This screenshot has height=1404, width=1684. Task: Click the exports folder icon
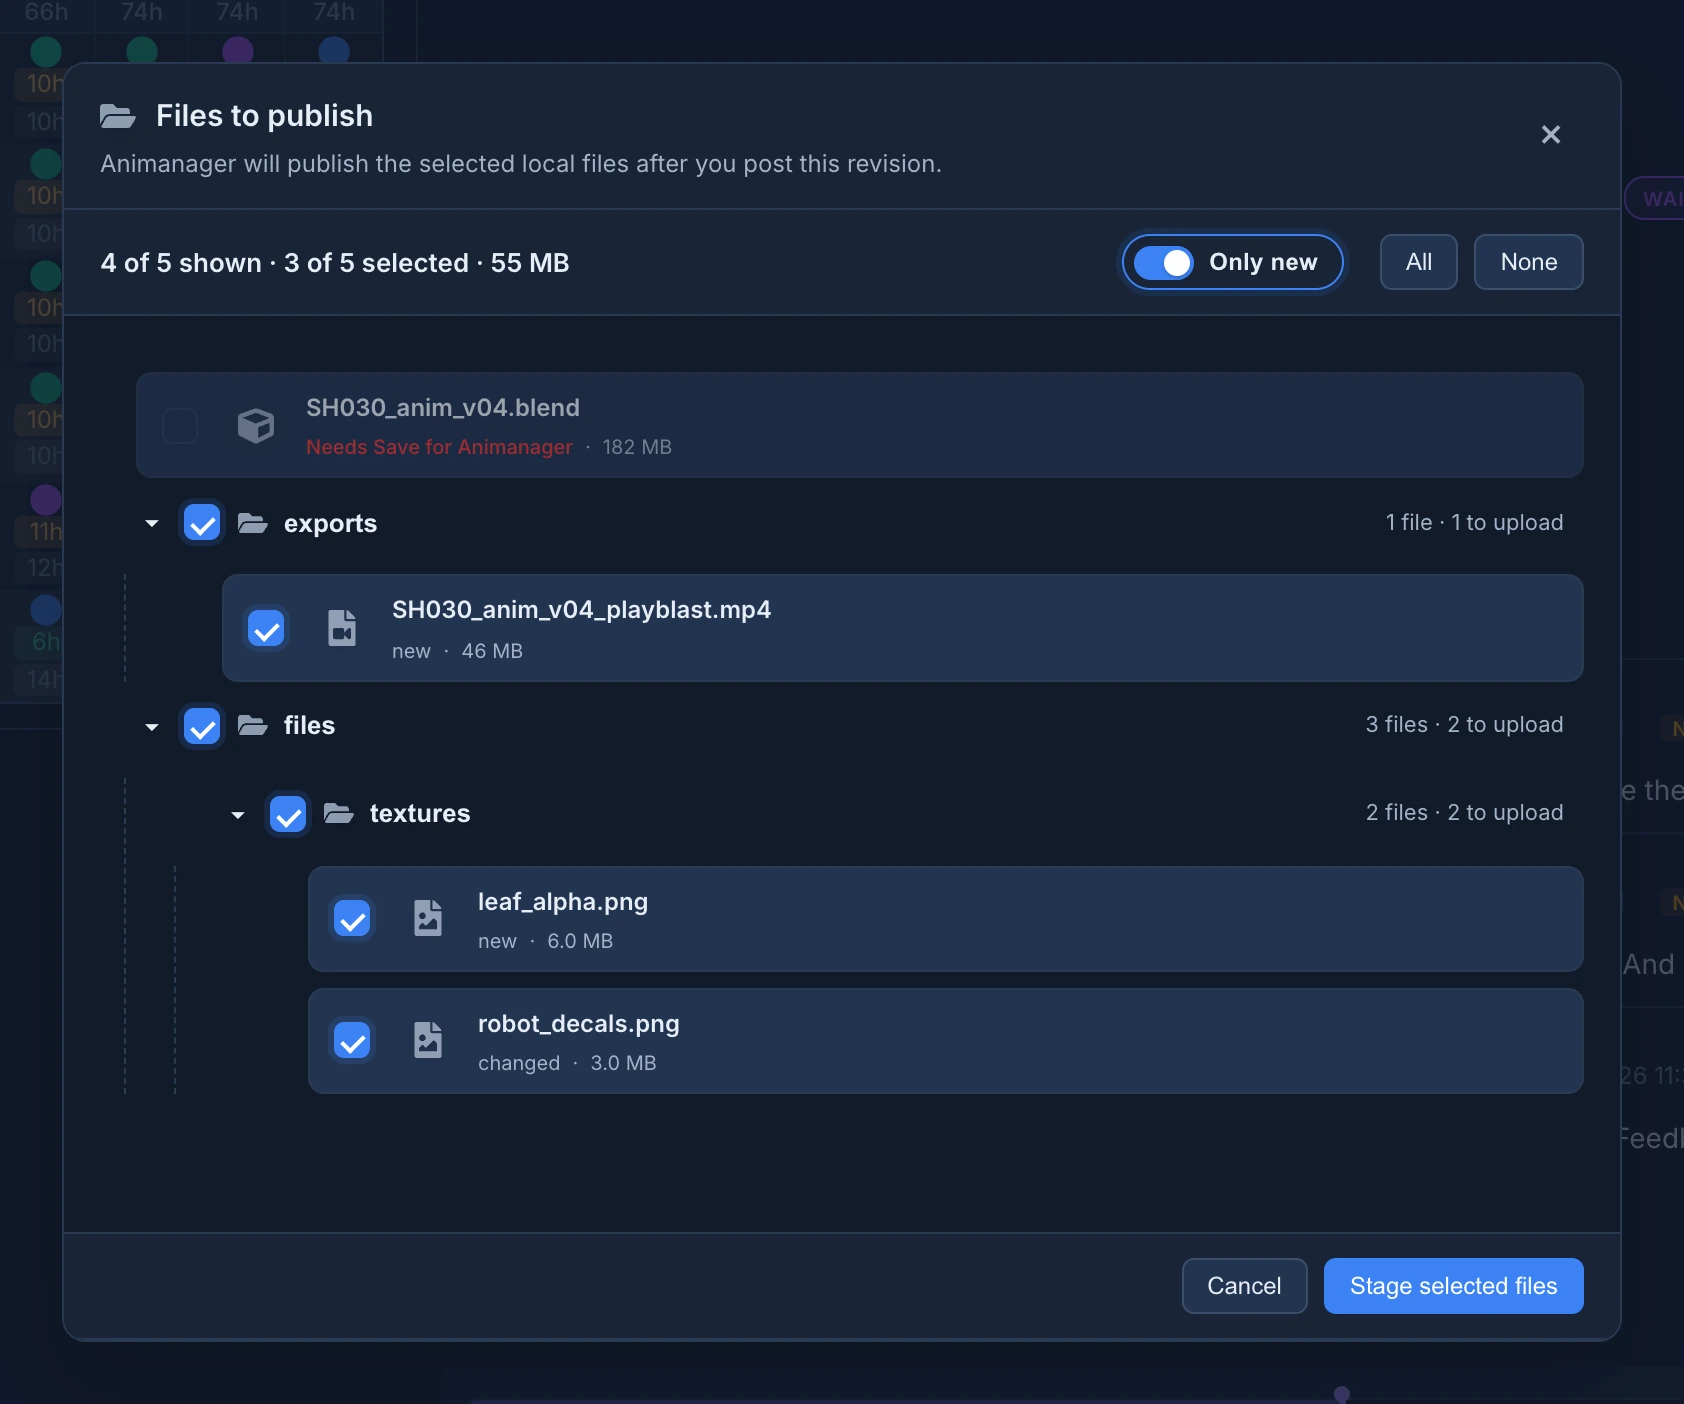point(253,523)
